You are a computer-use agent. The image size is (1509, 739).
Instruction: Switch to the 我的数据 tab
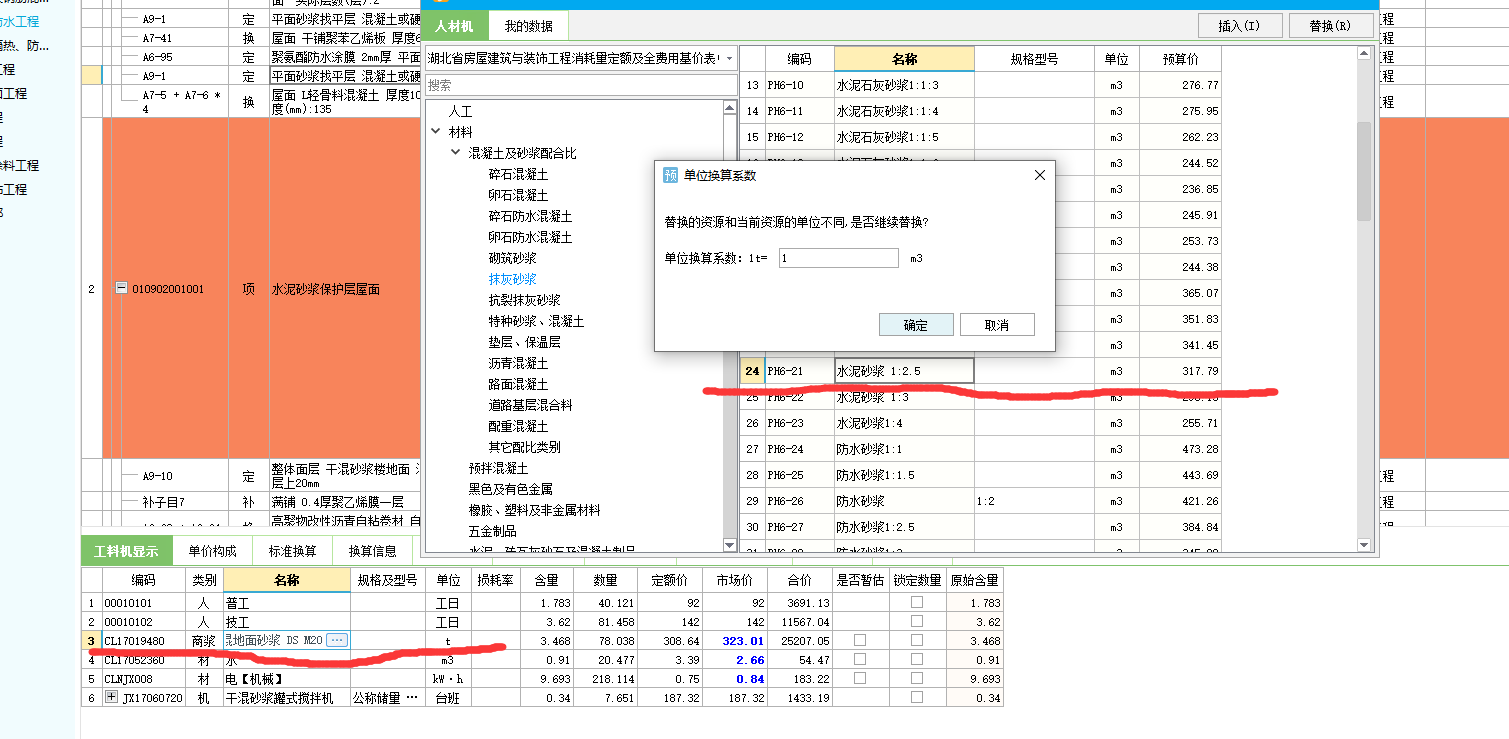(527, 25)
